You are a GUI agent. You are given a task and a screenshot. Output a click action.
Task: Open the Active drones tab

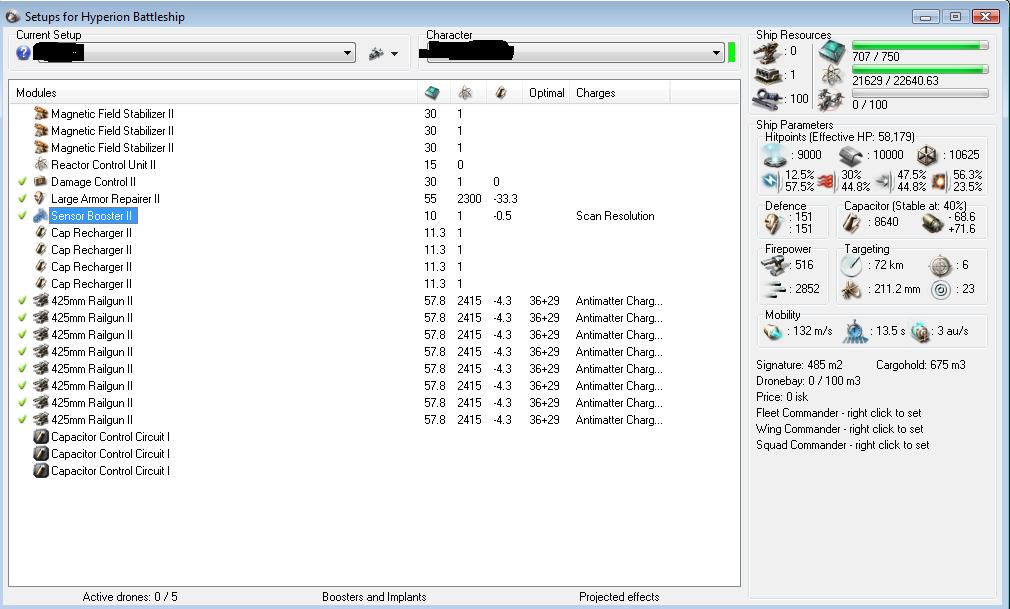(x=130, y=597)
